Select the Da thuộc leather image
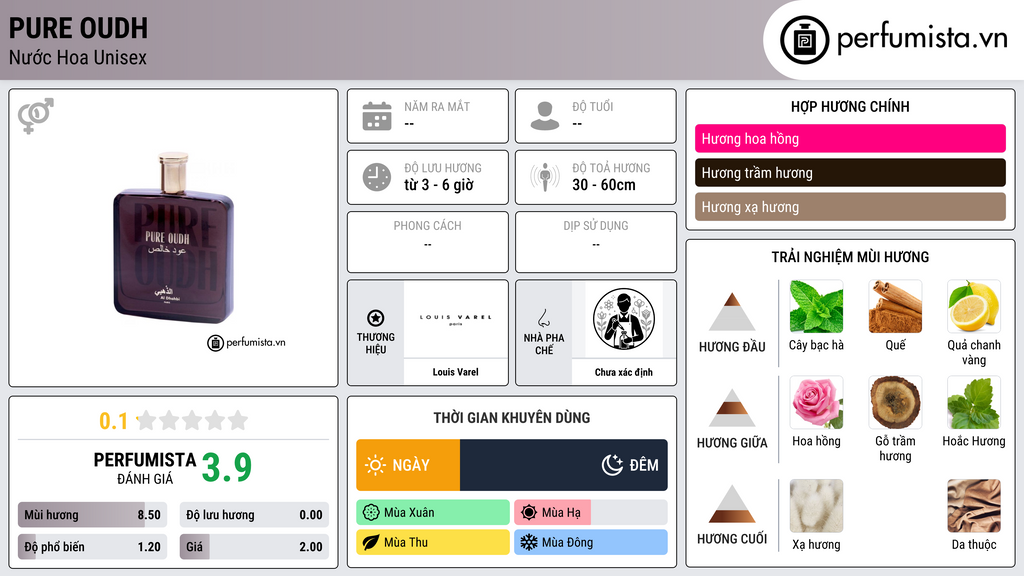Viewport: 1024px width, 576px height. pos(974,506)
